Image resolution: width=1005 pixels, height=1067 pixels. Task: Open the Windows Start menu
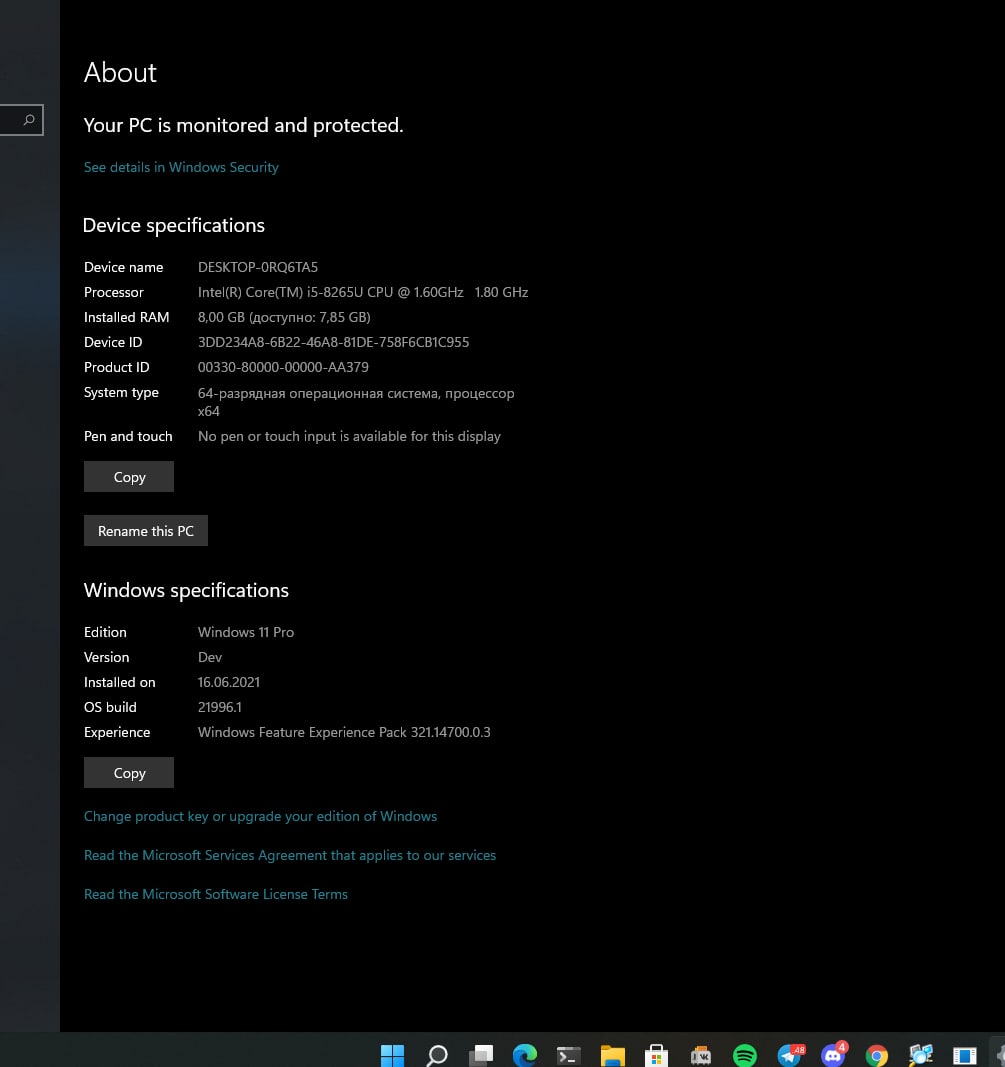click(x=392, y=1055)
